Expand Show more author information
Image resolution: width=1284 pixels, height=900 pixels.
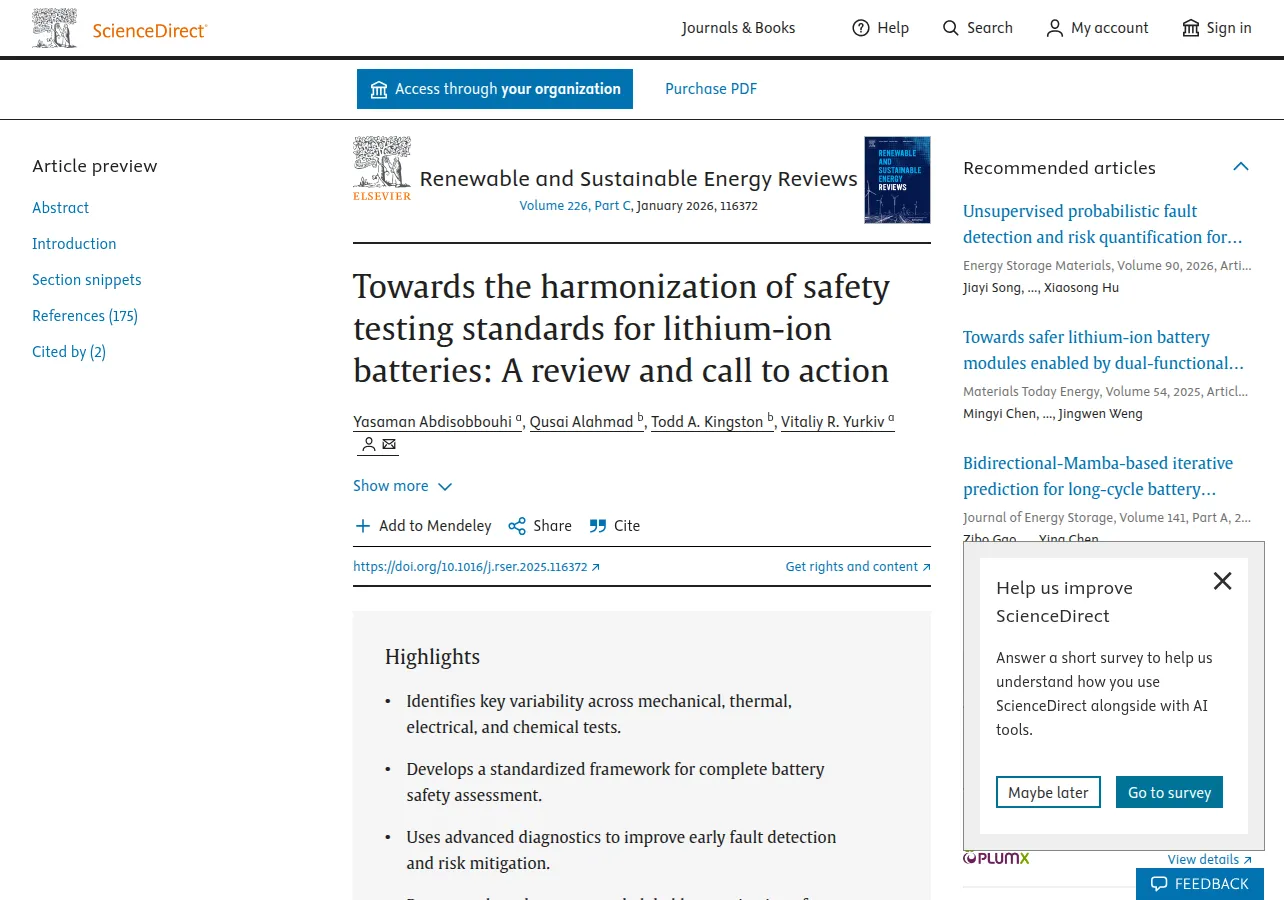pos(403,486)
